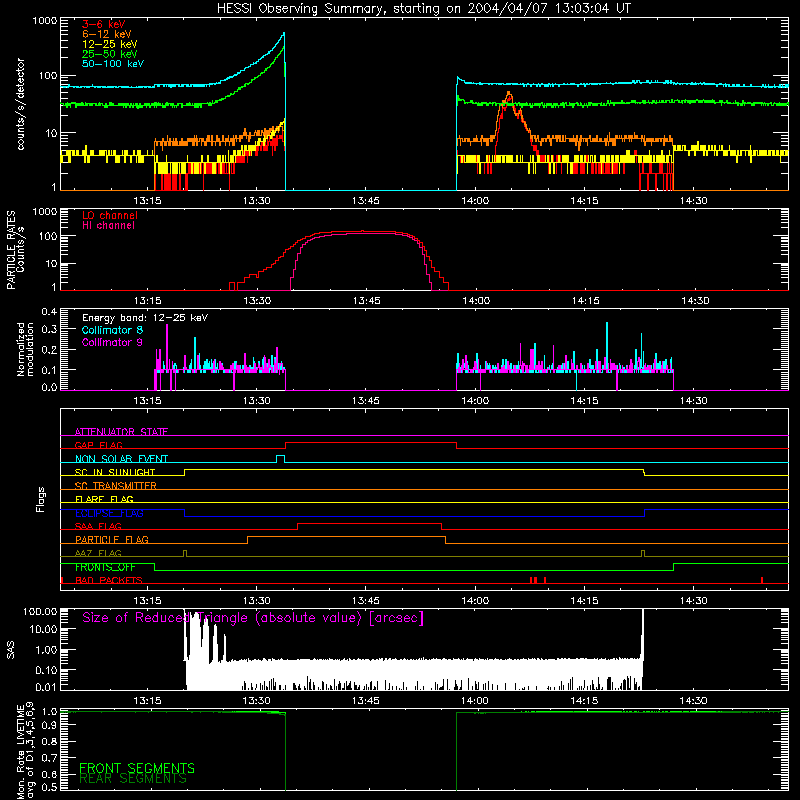
Task: Click the REAR SEGMENTS legend label
Action: pyautogui.click(x=133, y=778)
